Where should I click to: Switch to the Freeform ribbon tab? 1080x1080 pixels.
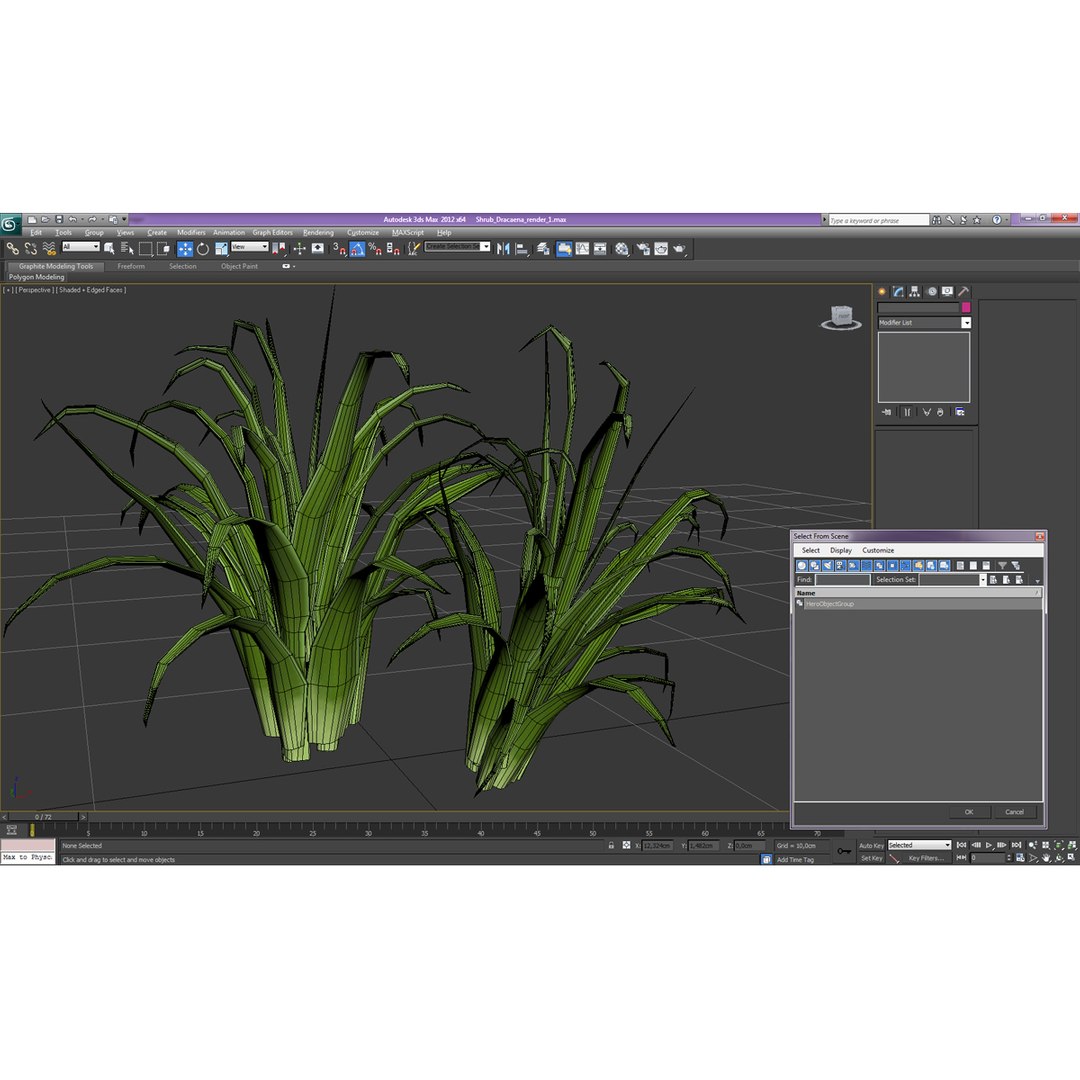click(x=131, y=267)
